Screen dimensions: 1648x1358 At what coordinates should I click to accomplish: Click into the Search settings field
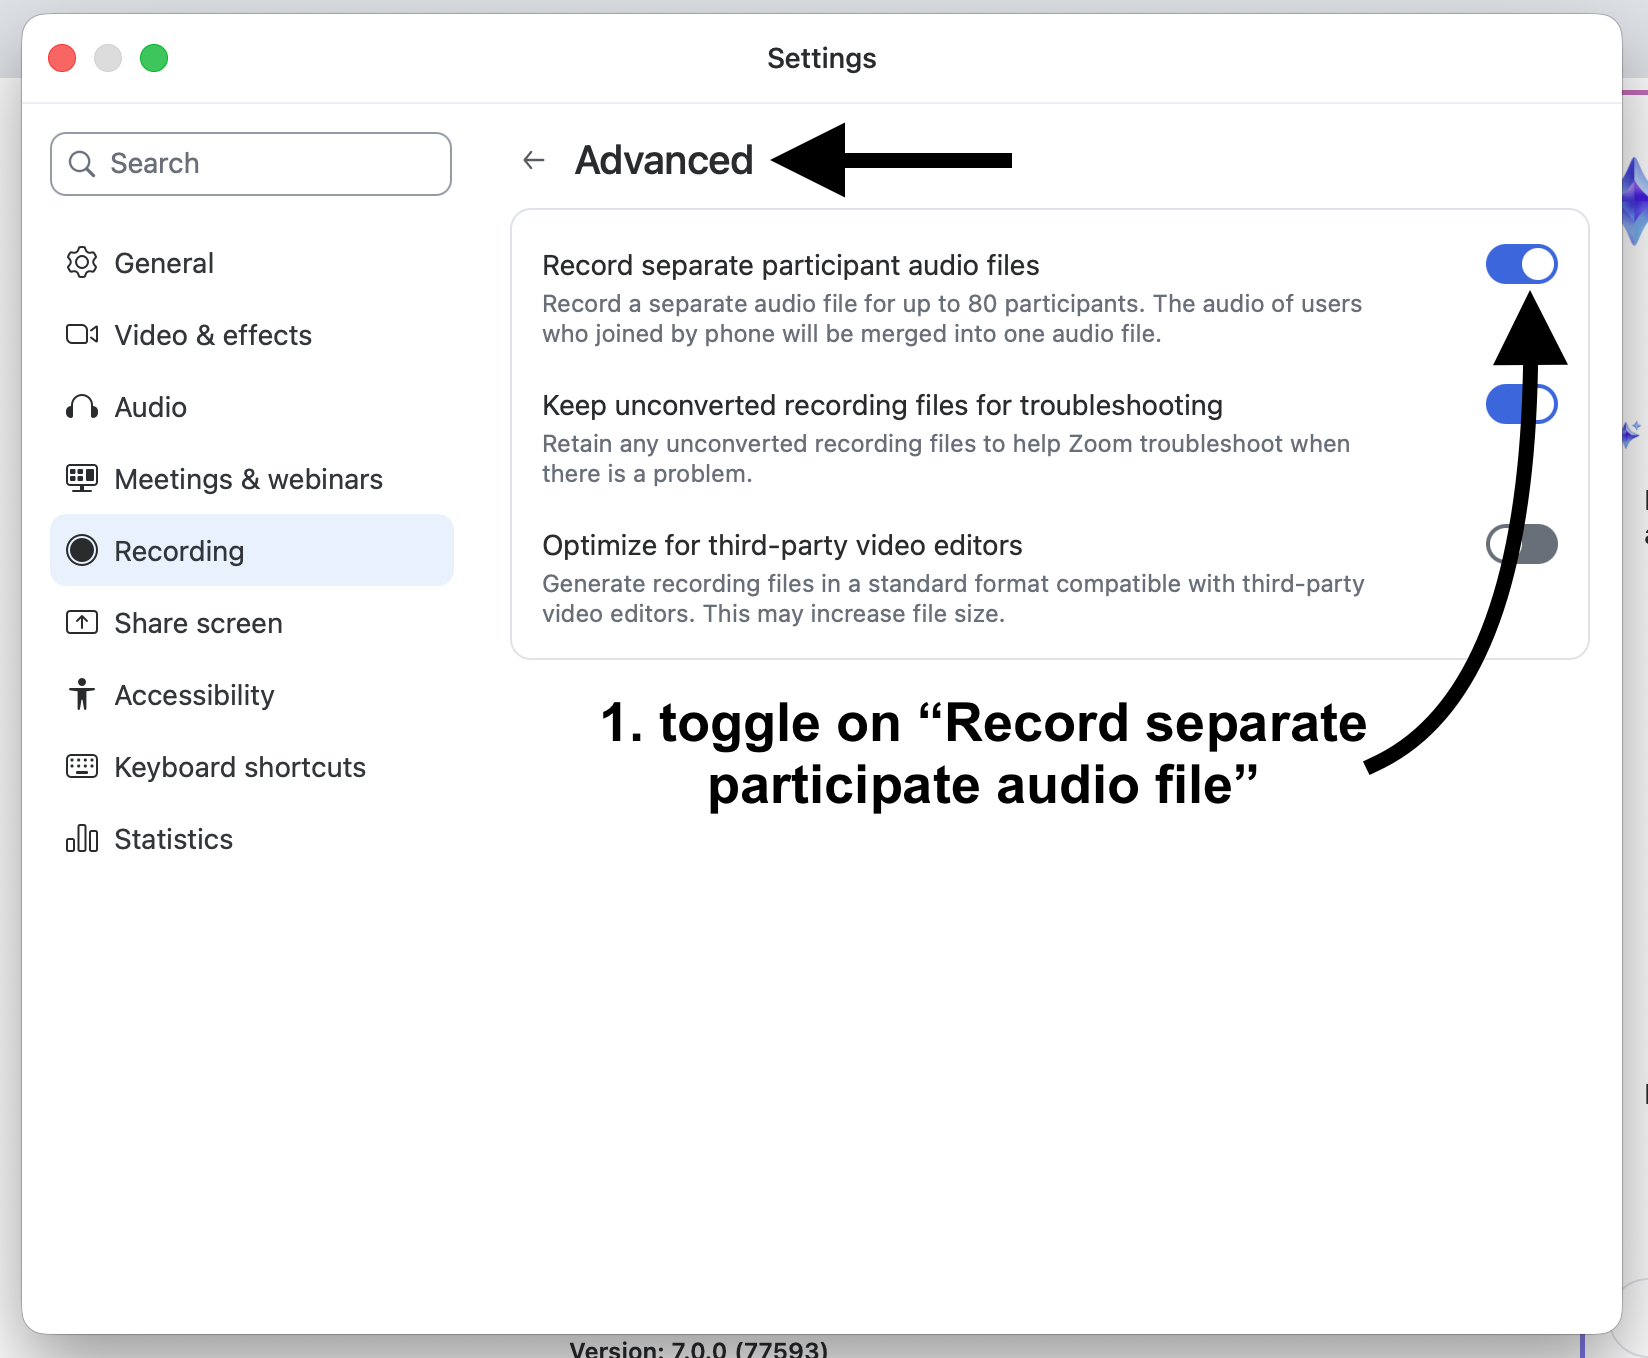pyautogui.click(x=251, y=164)
